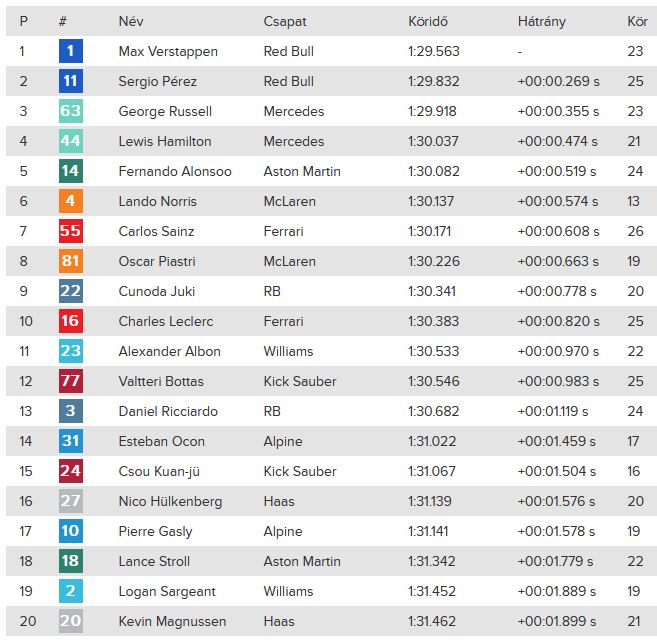Click the Kör column header
This screenshot has height=642, width=657.
tap(637, 21)
